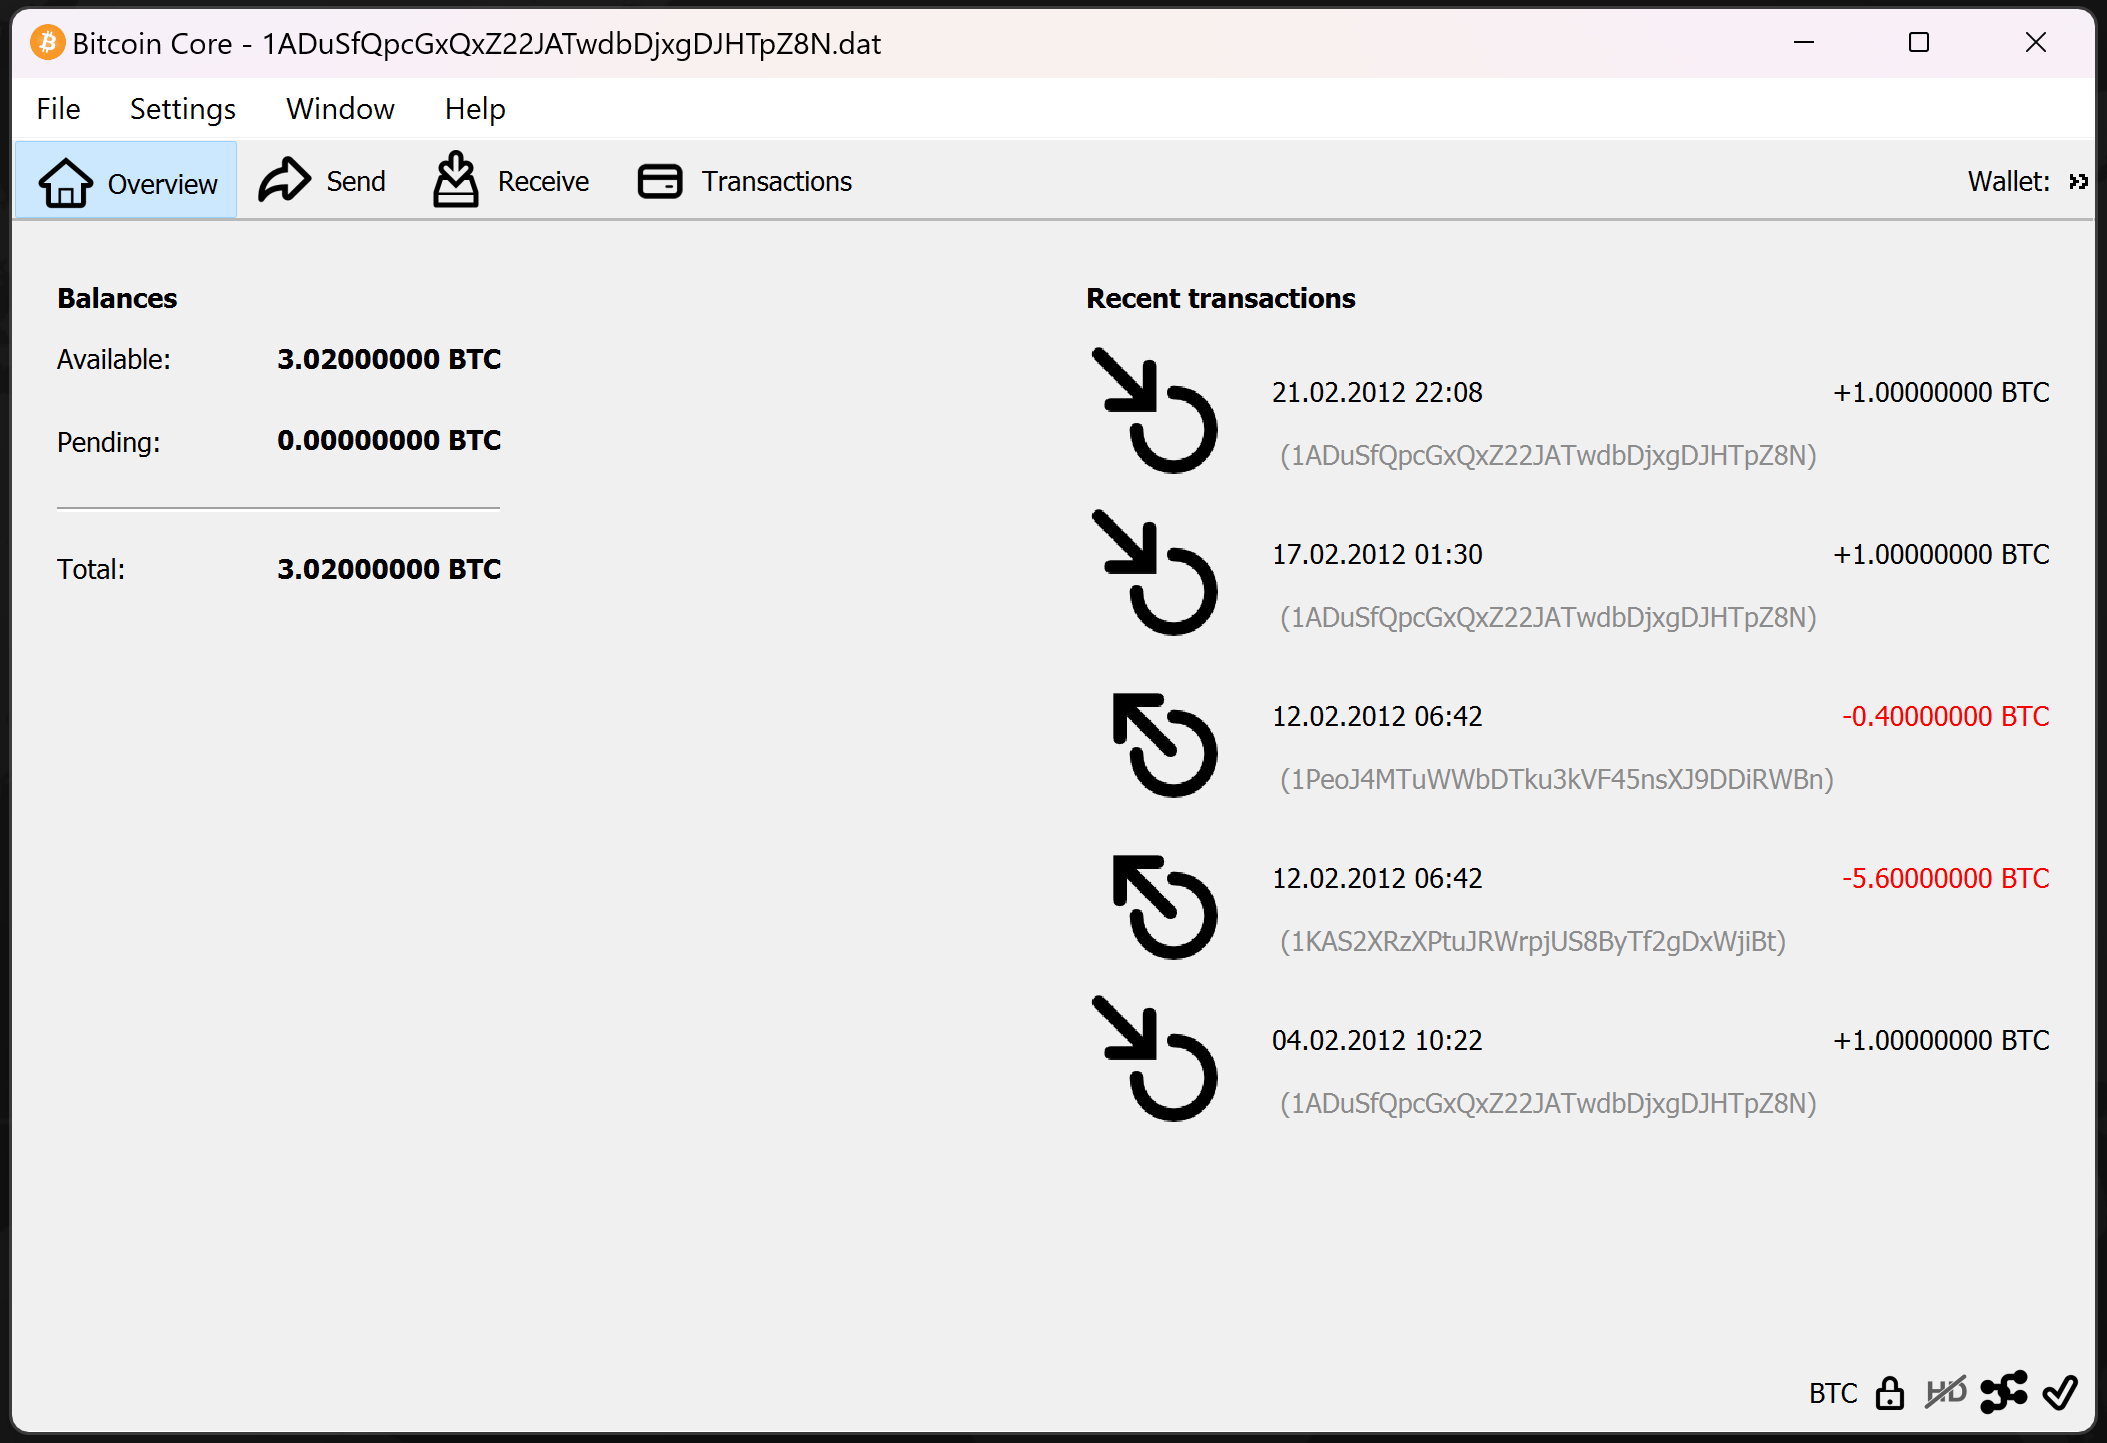Switch to the Overview tab
The width and height of the screenshot is (2107, 1443).
pyautogui.click(x=127, y=182)
